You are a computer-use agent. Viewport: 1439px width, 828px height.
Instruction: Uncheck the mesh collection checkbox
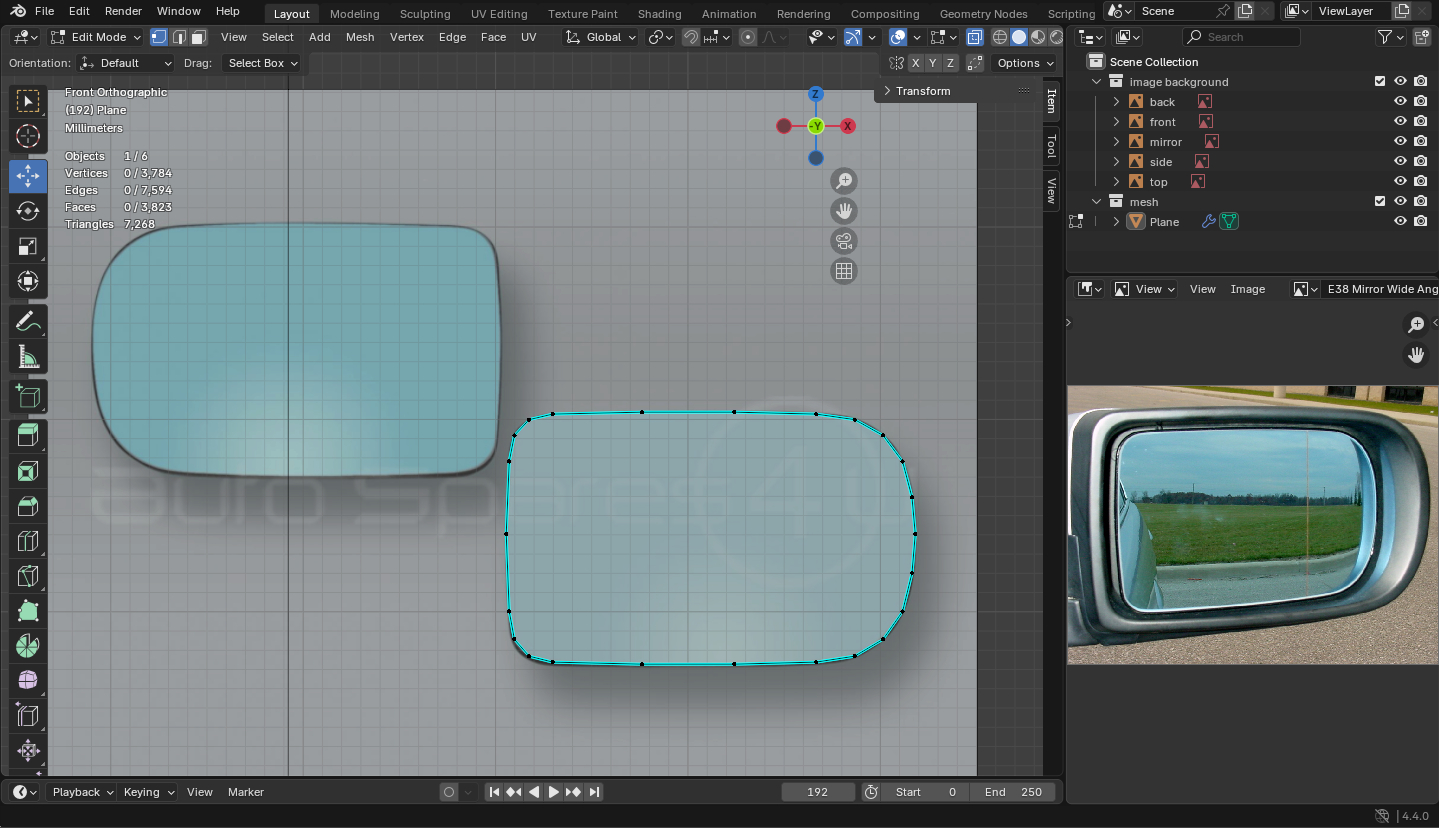1380,202
